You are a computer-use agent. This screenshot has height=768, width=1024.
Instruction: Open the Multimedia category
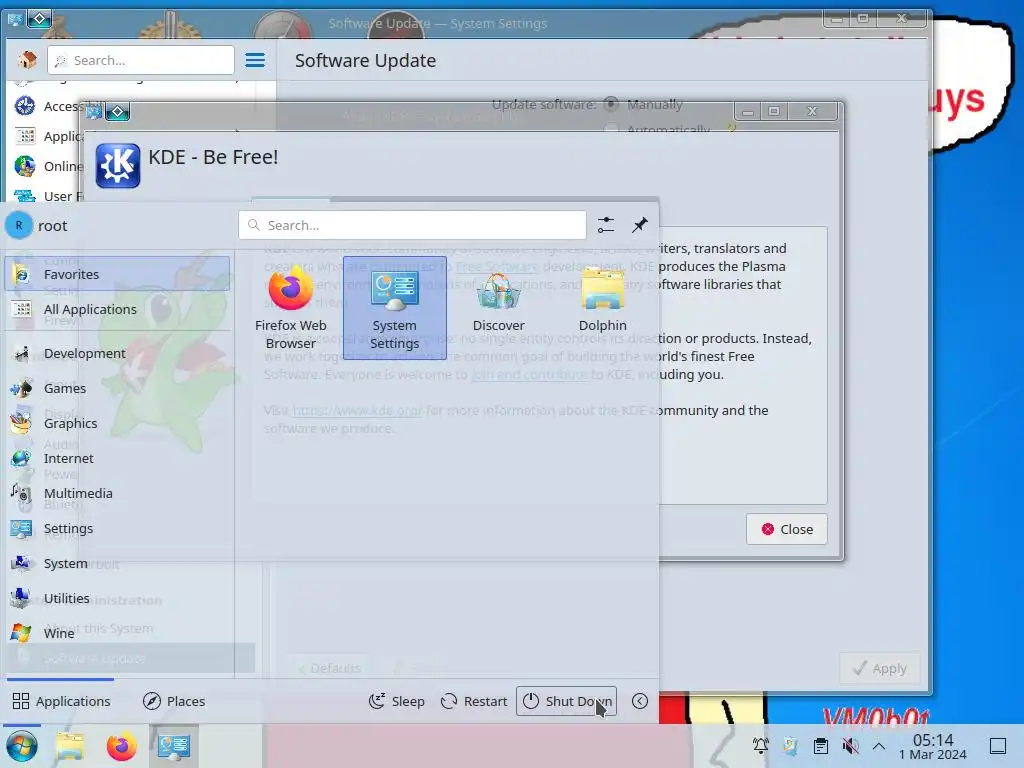click(118, 493)
